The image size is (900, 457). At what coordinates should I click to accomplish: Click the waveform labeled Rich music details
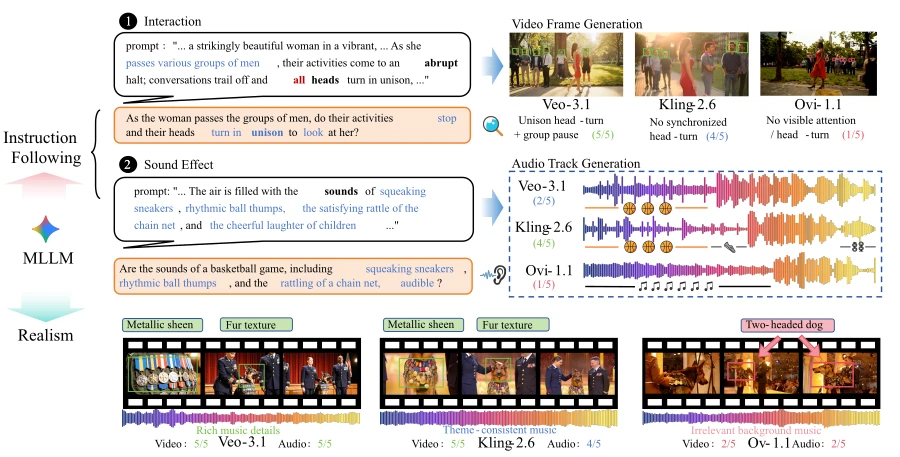click(241, 418)
